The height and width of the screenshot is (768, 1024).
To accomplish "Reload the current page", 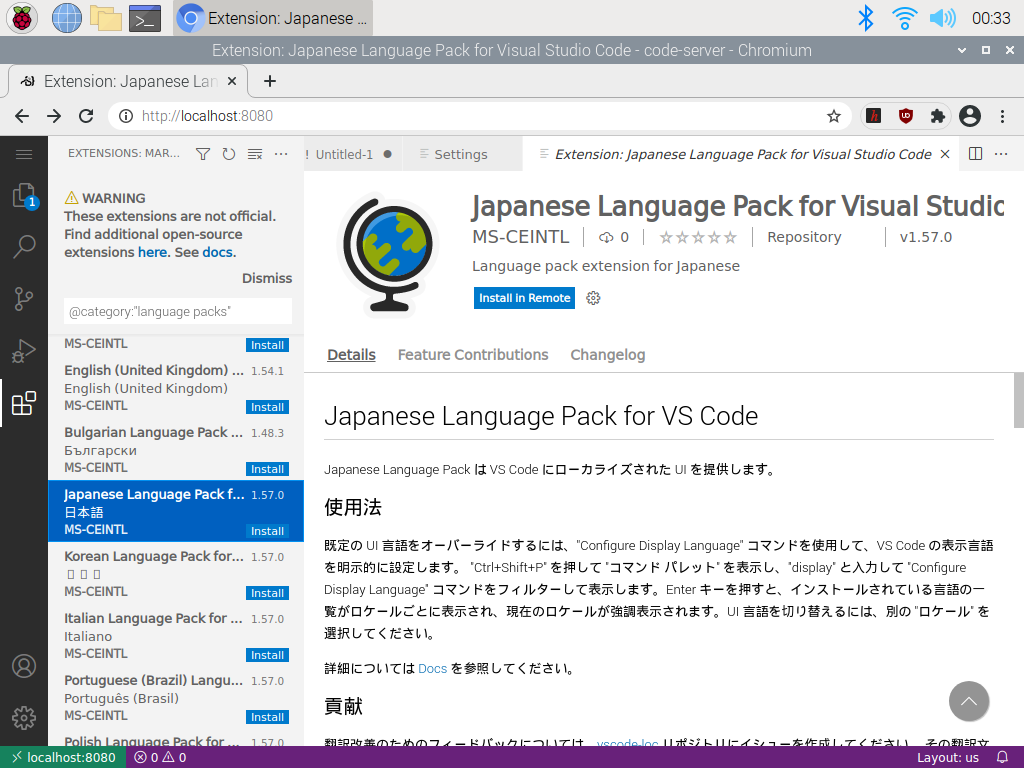I will point(86,116).
